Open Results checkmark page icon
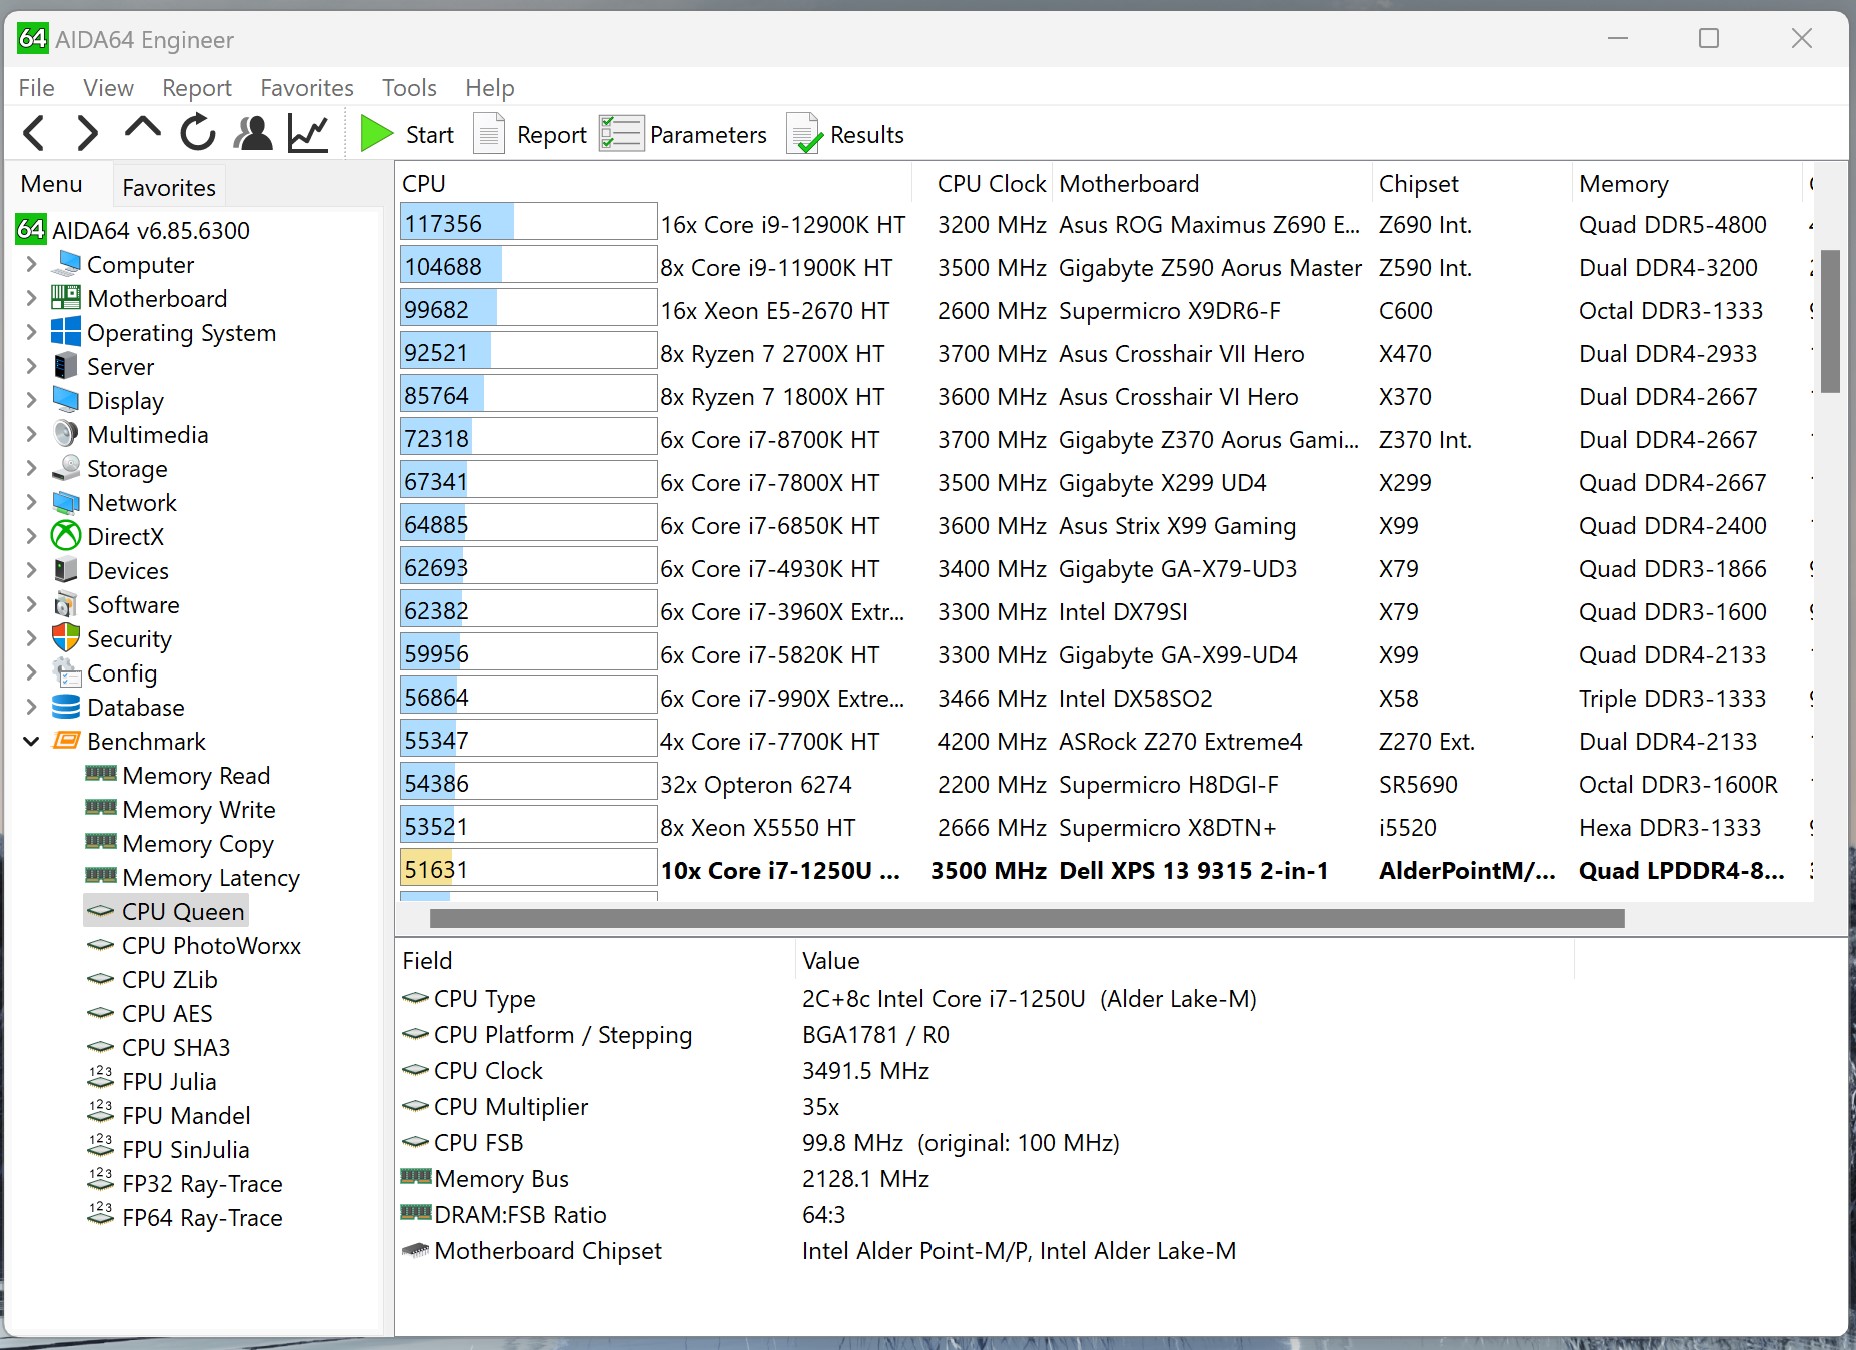The image size is (1856, 1350). (x=804, y=134)
